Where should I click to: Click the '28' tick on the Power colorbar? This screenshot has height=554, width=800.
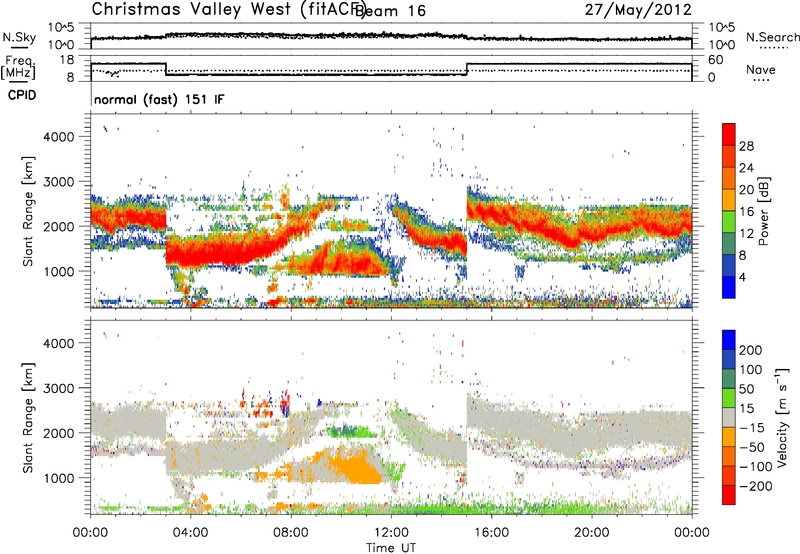(746, 146)
